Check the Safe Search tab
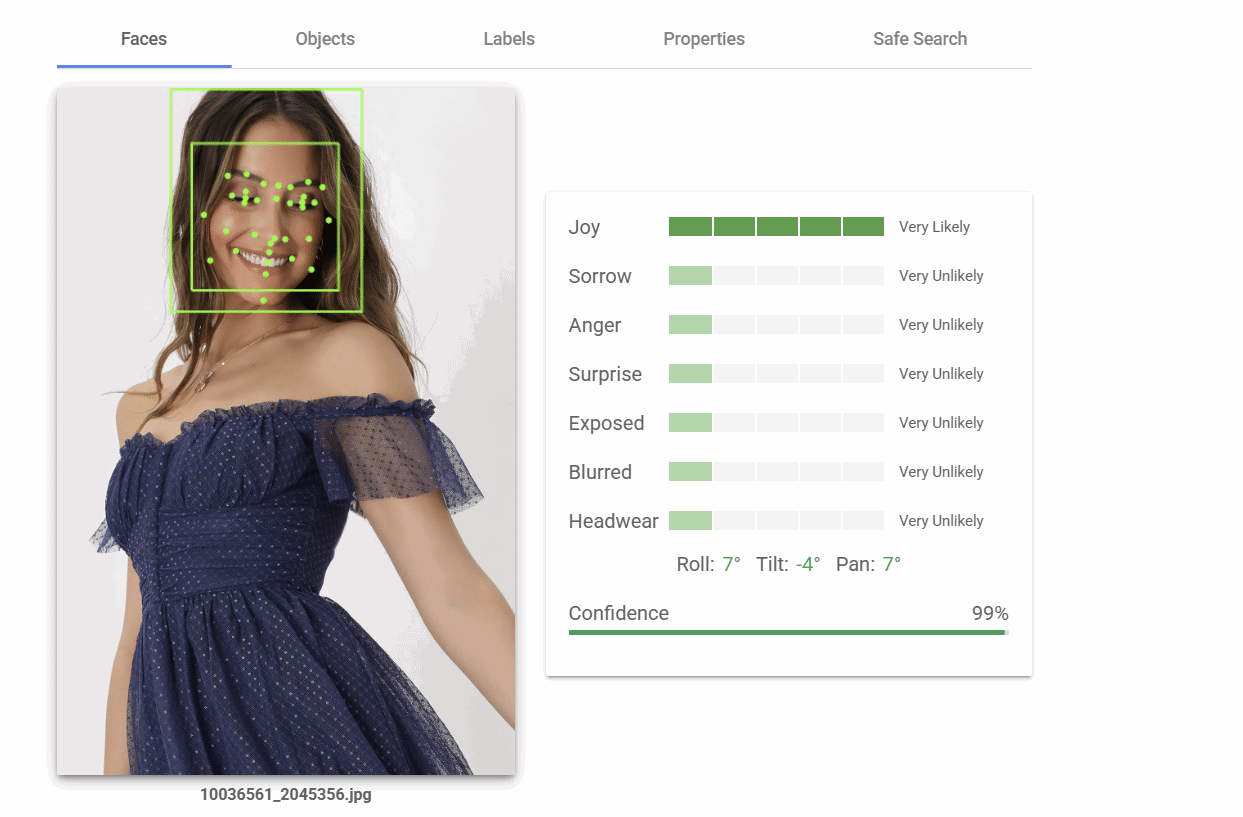The width and height of the screenshot is (1243, 817). click(x=920, y=39)
